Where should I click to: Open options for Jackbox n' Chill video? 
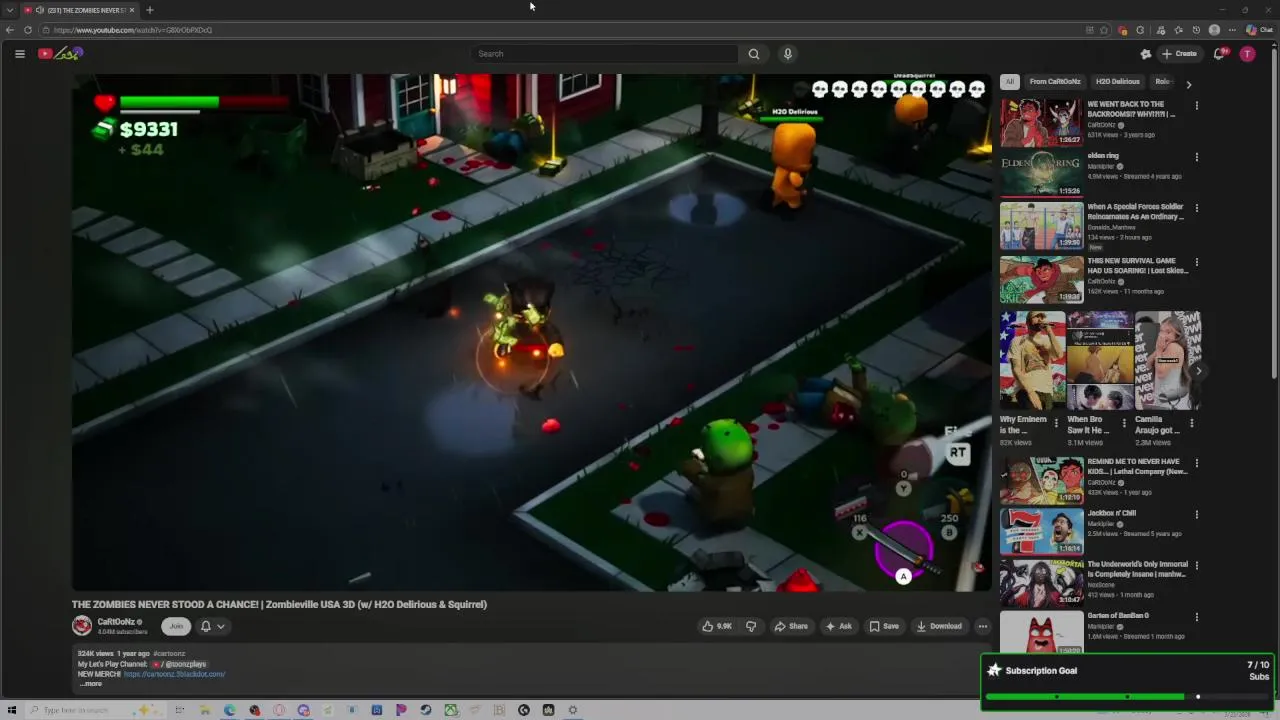pos(1196,514)
